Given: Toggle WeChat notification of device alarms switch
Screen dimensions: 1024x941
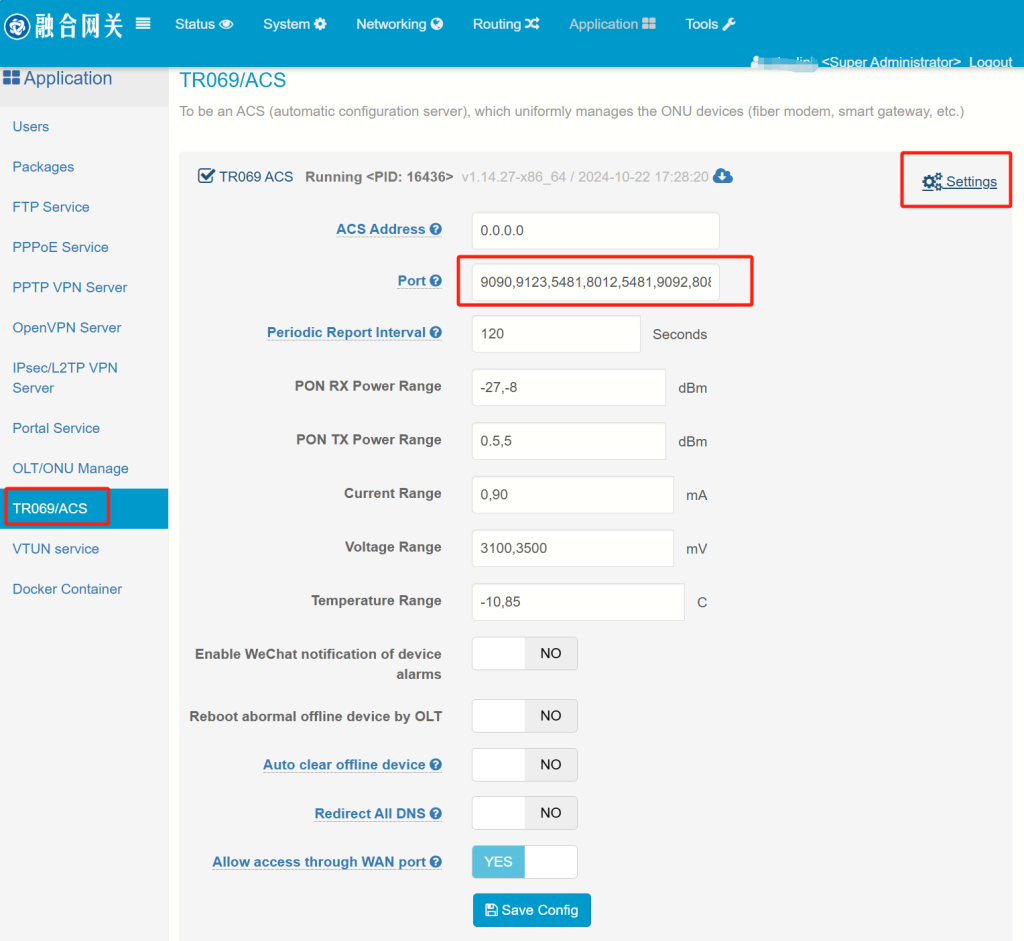Looking at the screenshot, I should (x=524, y=654).
